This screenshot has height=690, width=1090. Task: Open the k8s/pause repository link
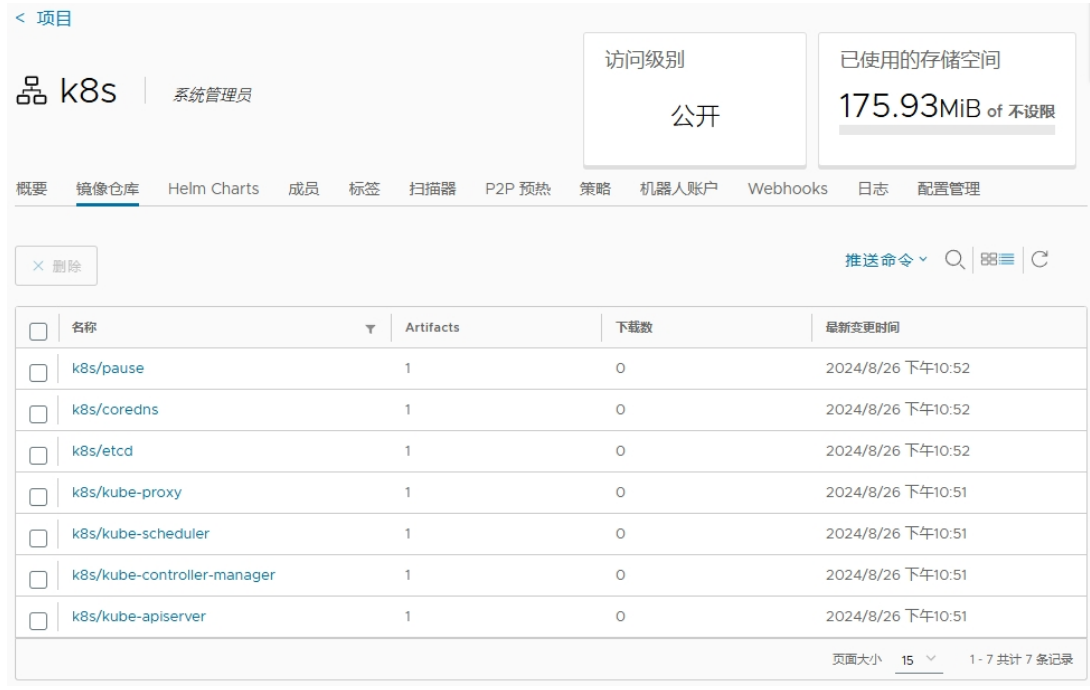click(108, 368)
